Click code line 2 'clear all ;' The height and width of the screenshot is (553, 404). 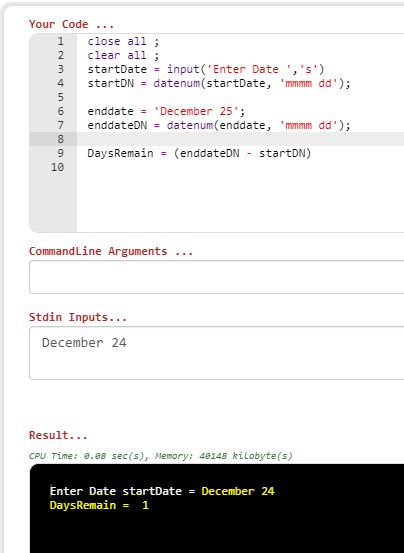pos(123,55)
